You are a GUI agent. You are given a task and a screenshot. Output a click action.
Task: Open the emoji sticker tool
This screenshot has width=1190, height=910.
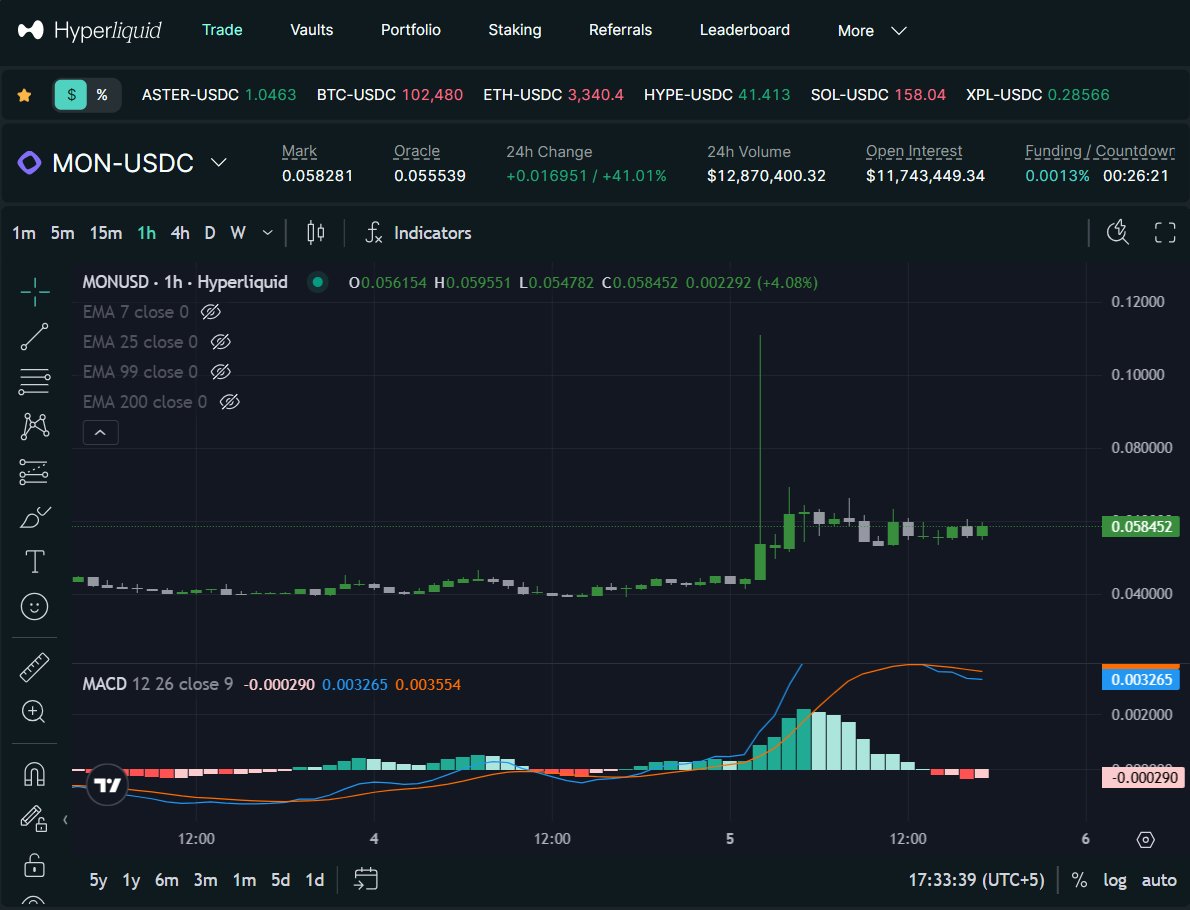point(33,606)
